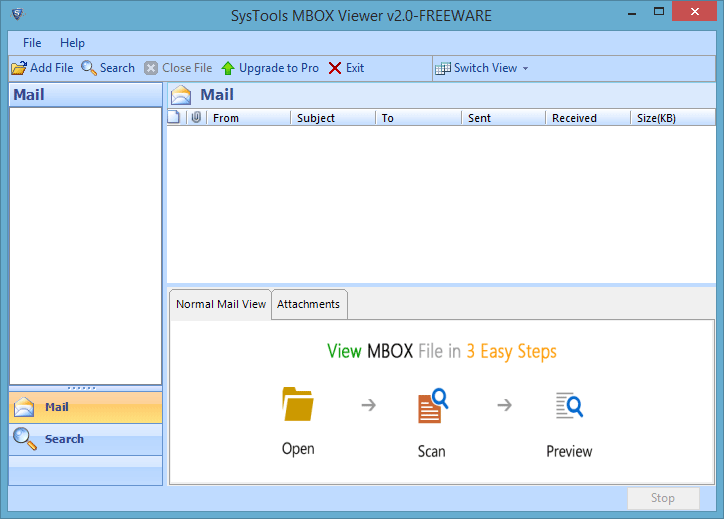Image resolution: width=724 pixels, height=519 pixels.
Task: Click the 'View MBOX File in 3 Easy Steps' heading
Action: click(x=442, y=351)
